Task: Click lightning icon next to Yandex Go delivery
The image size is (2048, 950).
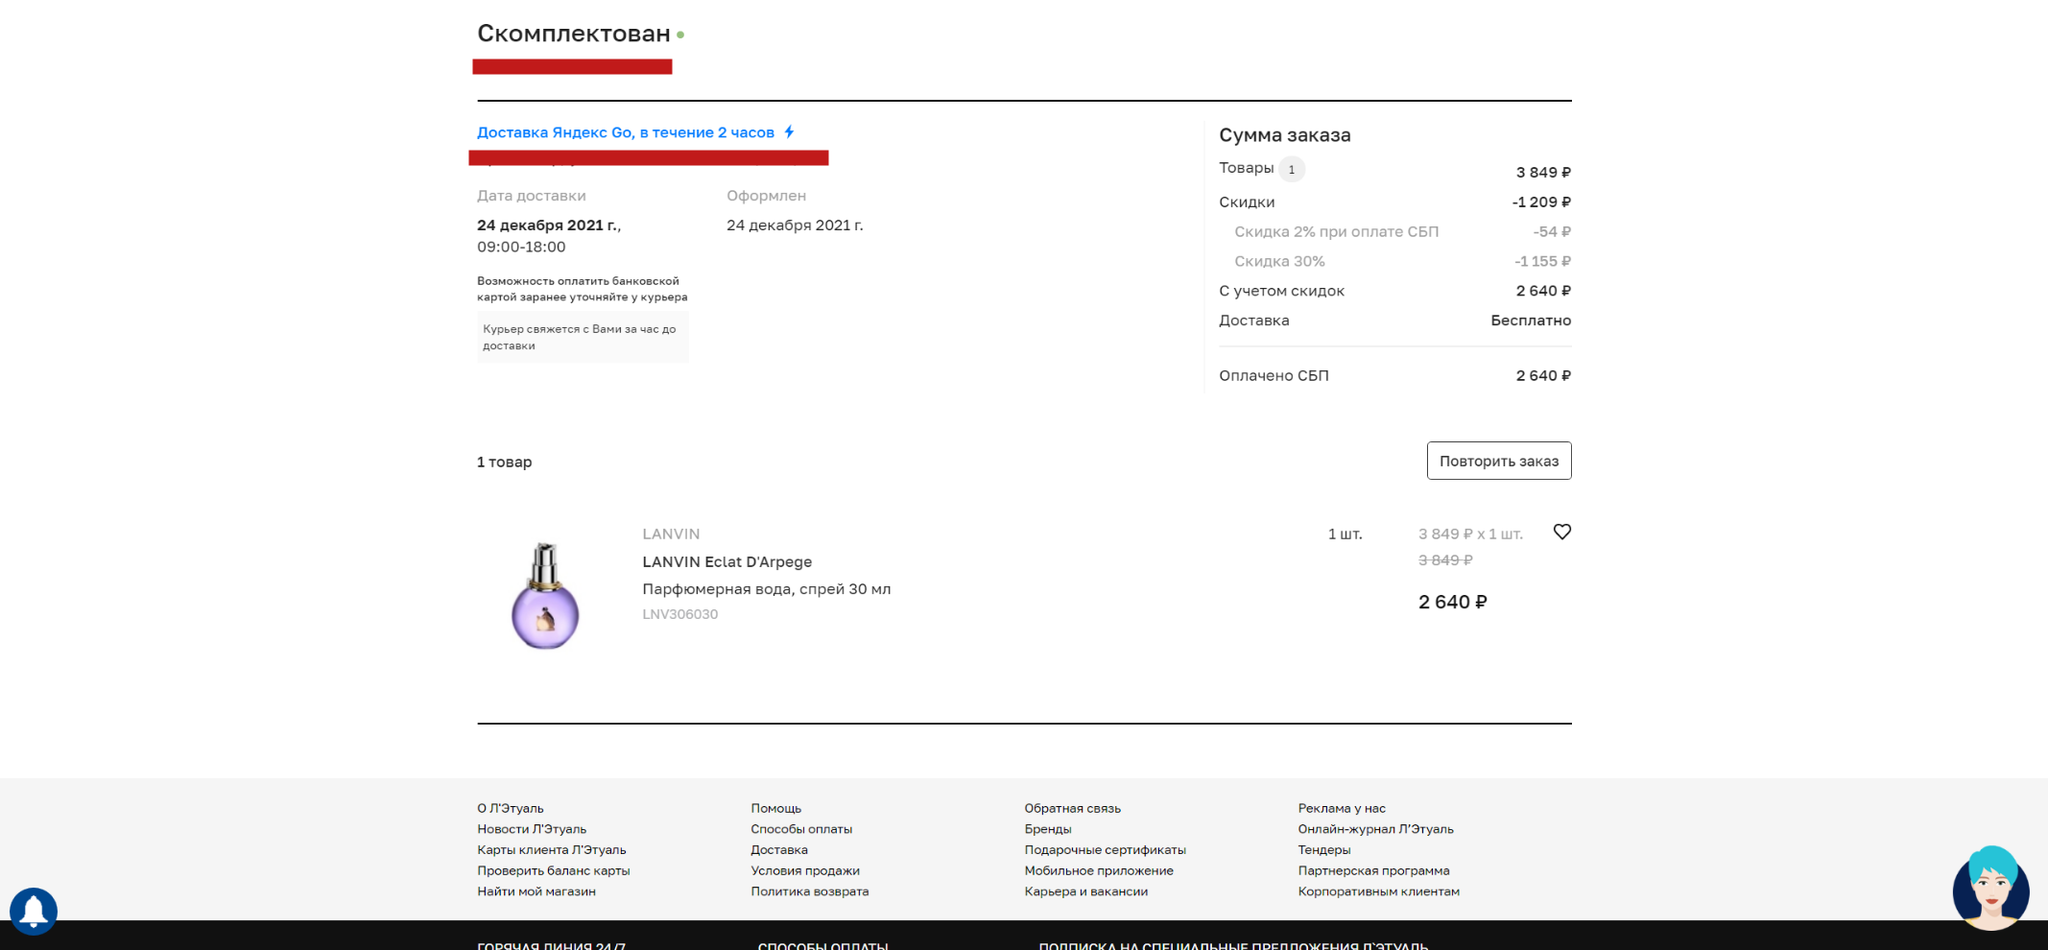Action: [789, 132]
